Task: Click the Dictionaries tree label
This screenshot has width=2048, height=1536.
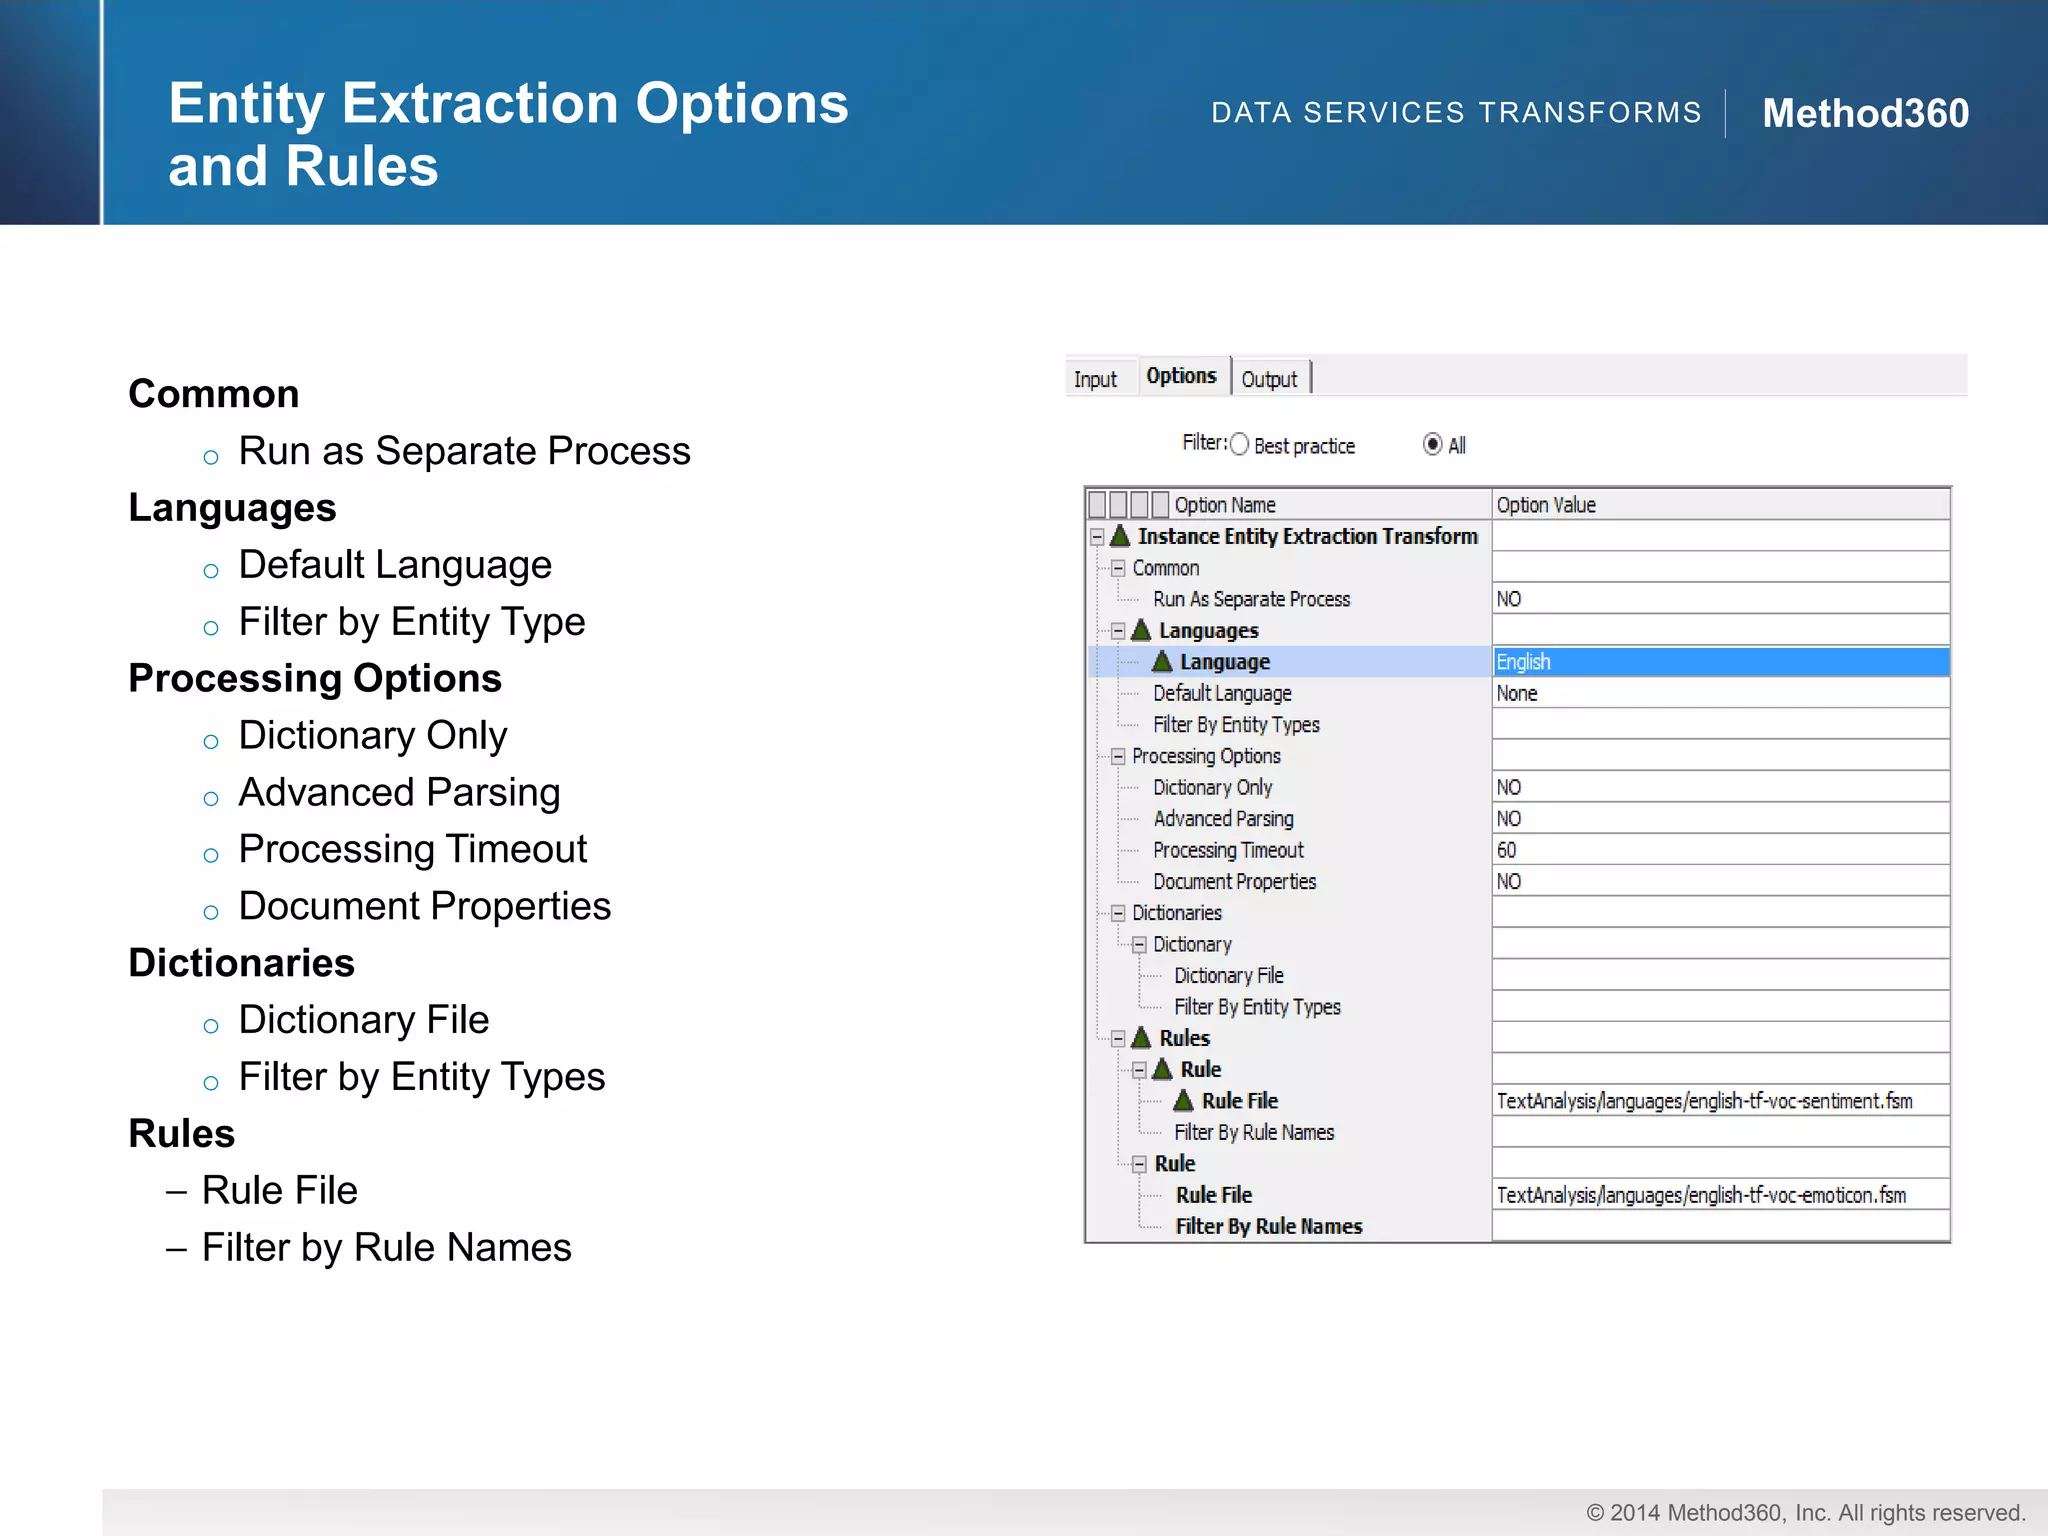Action: tap(1176, 913)
